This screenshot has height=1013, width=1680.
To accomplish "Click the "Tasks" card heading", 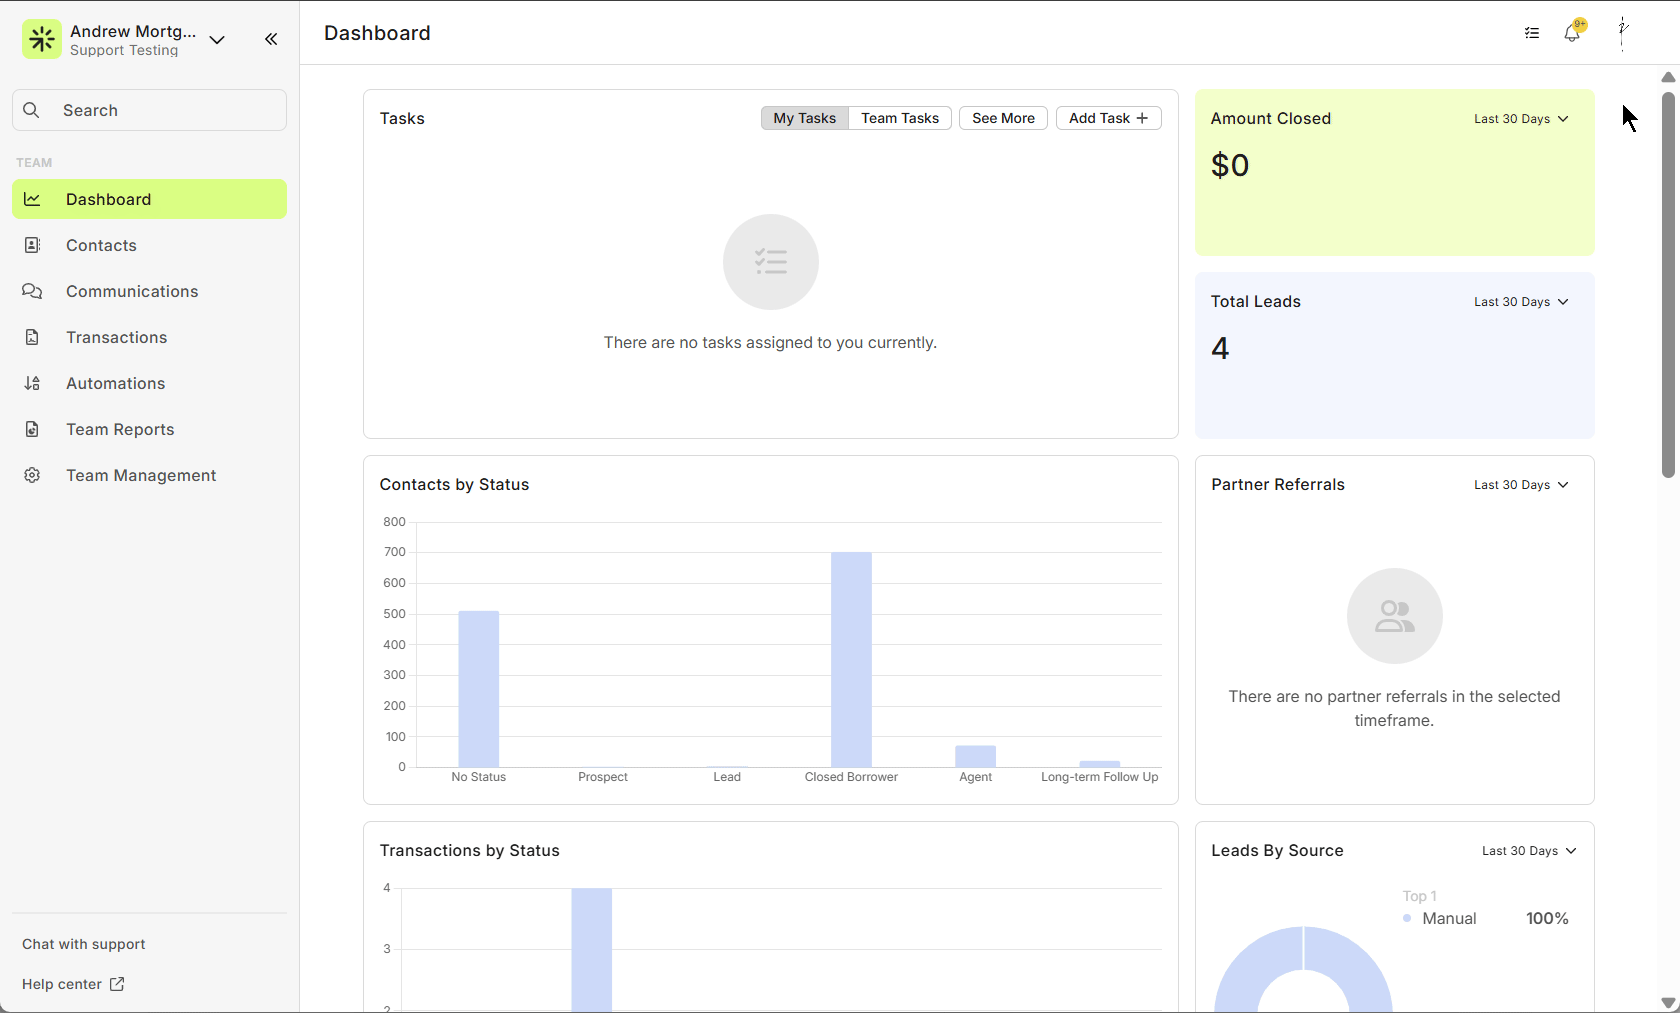I will (402, 118).
